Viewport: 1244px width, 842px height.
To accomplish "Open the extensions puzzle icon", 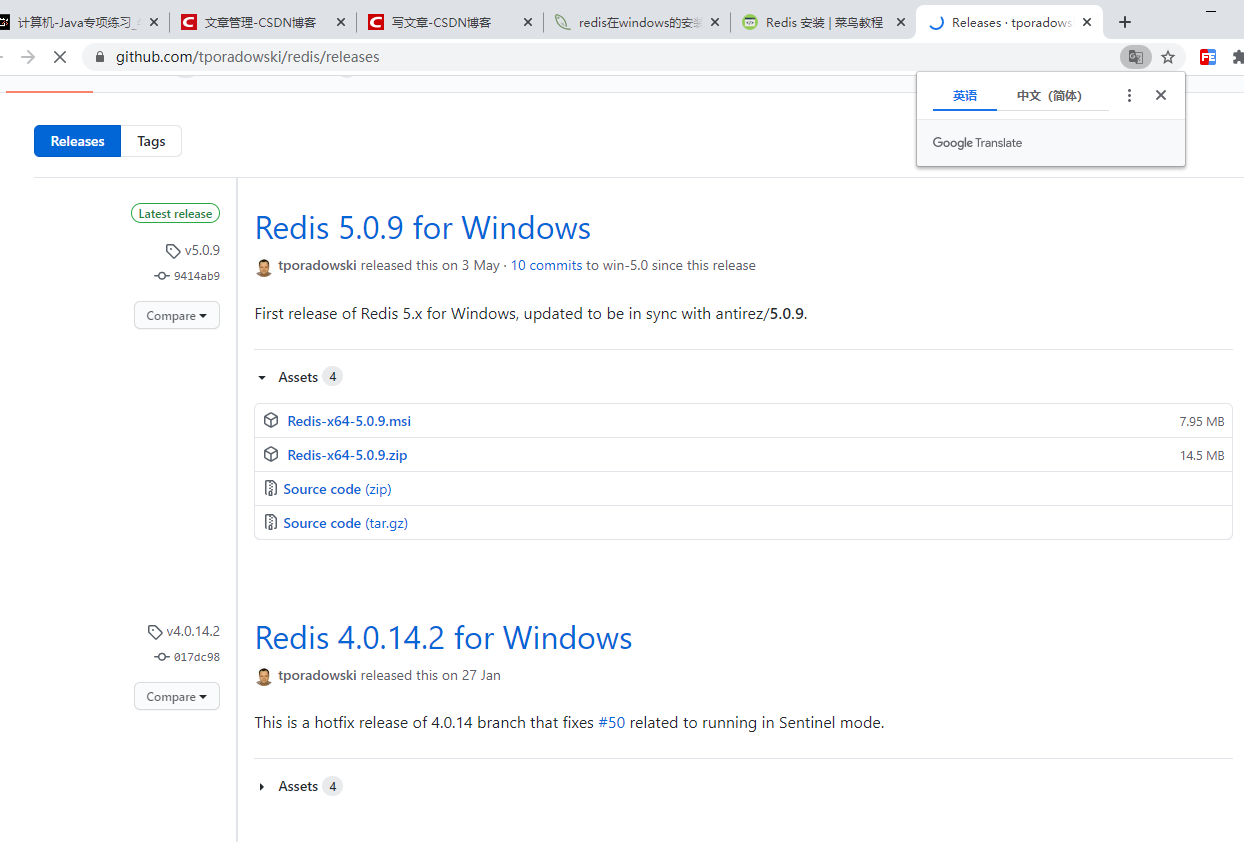I will (1238, 57).
